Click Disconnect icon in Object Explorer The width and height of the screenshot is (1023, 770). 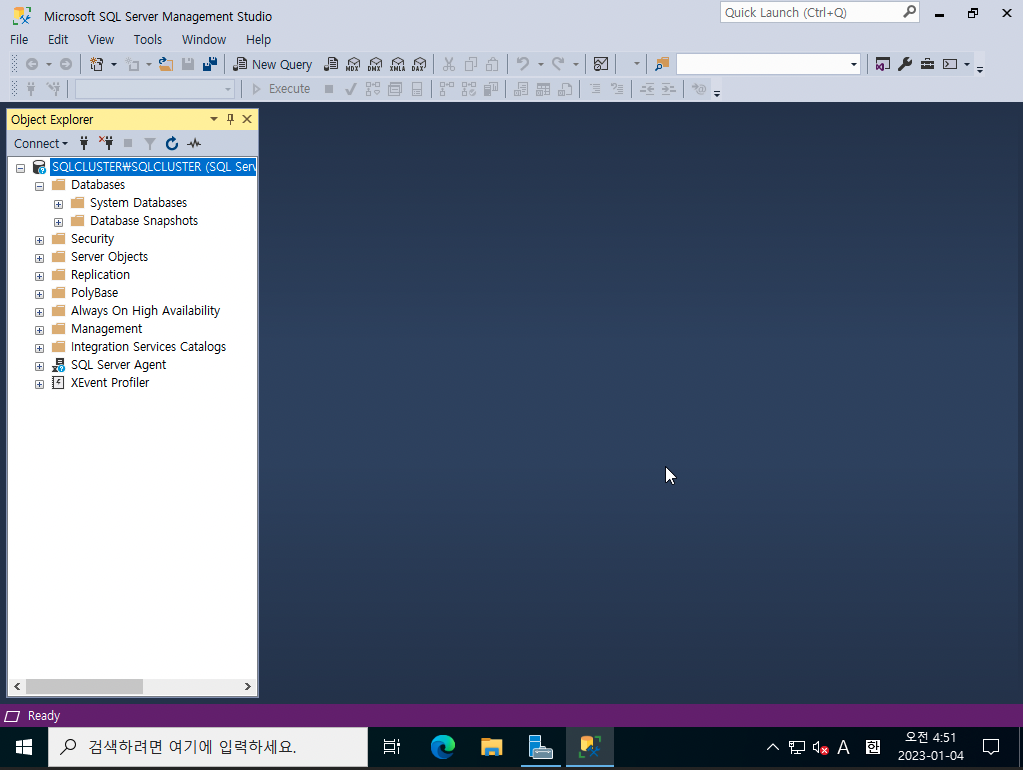106,143
